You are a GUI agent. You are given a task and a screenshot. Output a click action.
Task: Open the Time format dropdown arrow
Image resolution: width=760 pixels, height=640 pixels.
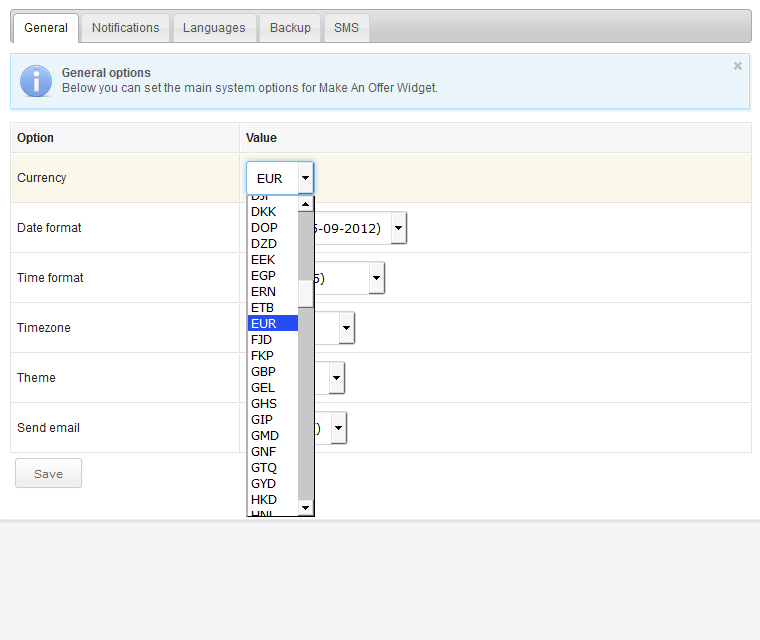[x=377, y=278]
